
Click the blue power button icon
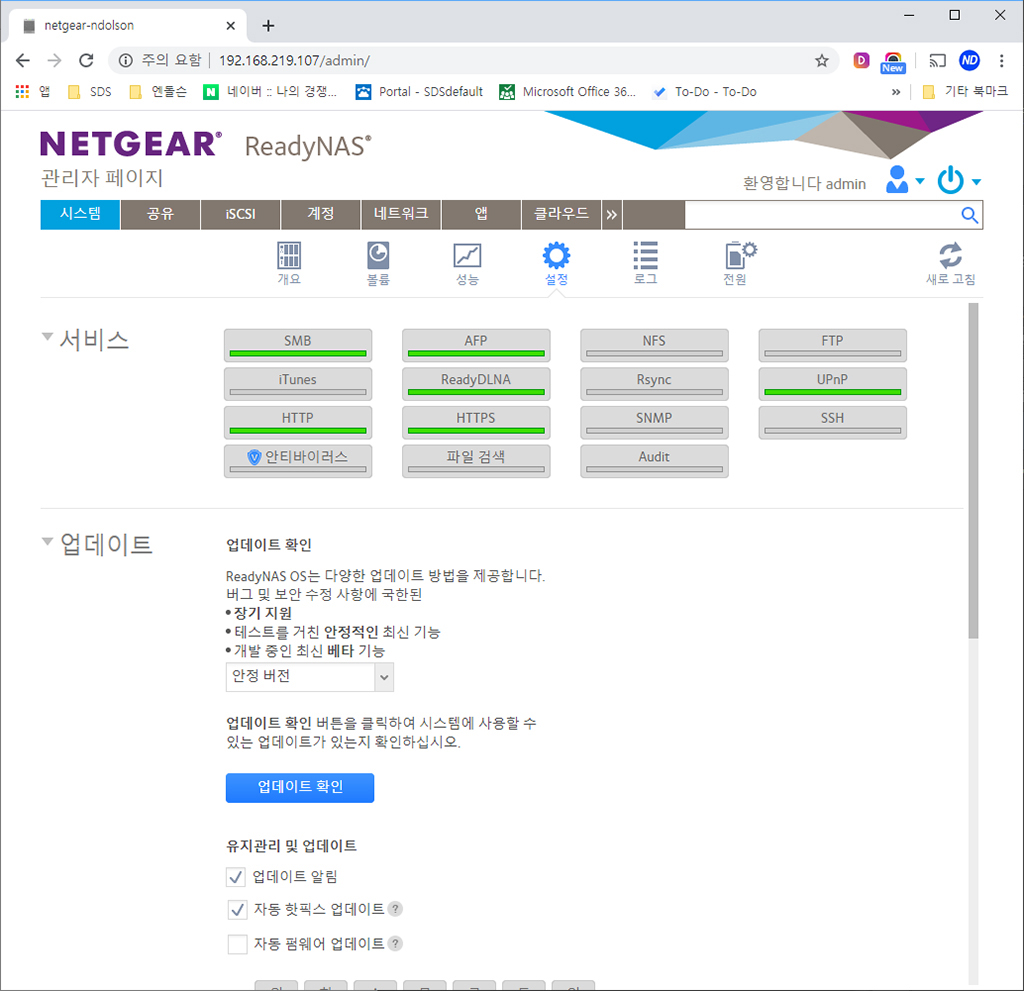pyautogui.click(x=950, y=180)
